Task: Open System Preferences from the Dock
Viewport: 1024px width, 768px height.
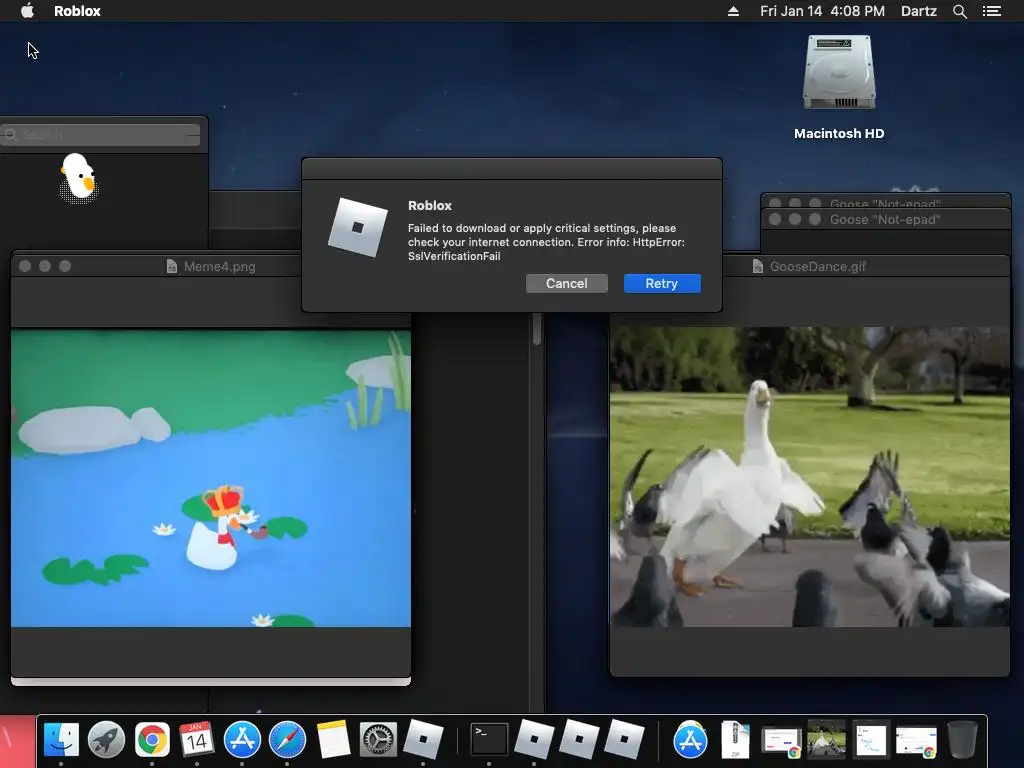Action: (378, 740)
